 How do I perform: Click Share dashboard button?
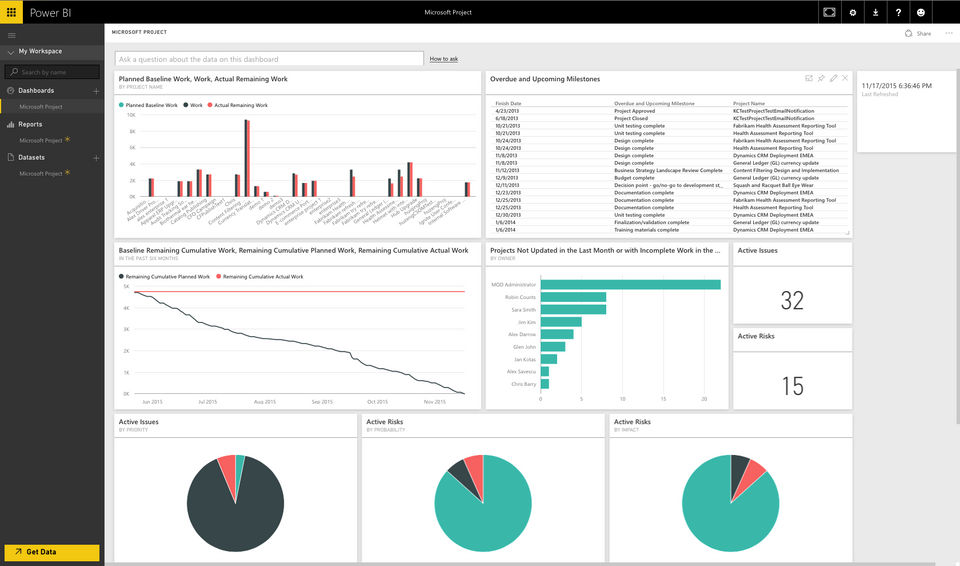click(x=918, y=34)
